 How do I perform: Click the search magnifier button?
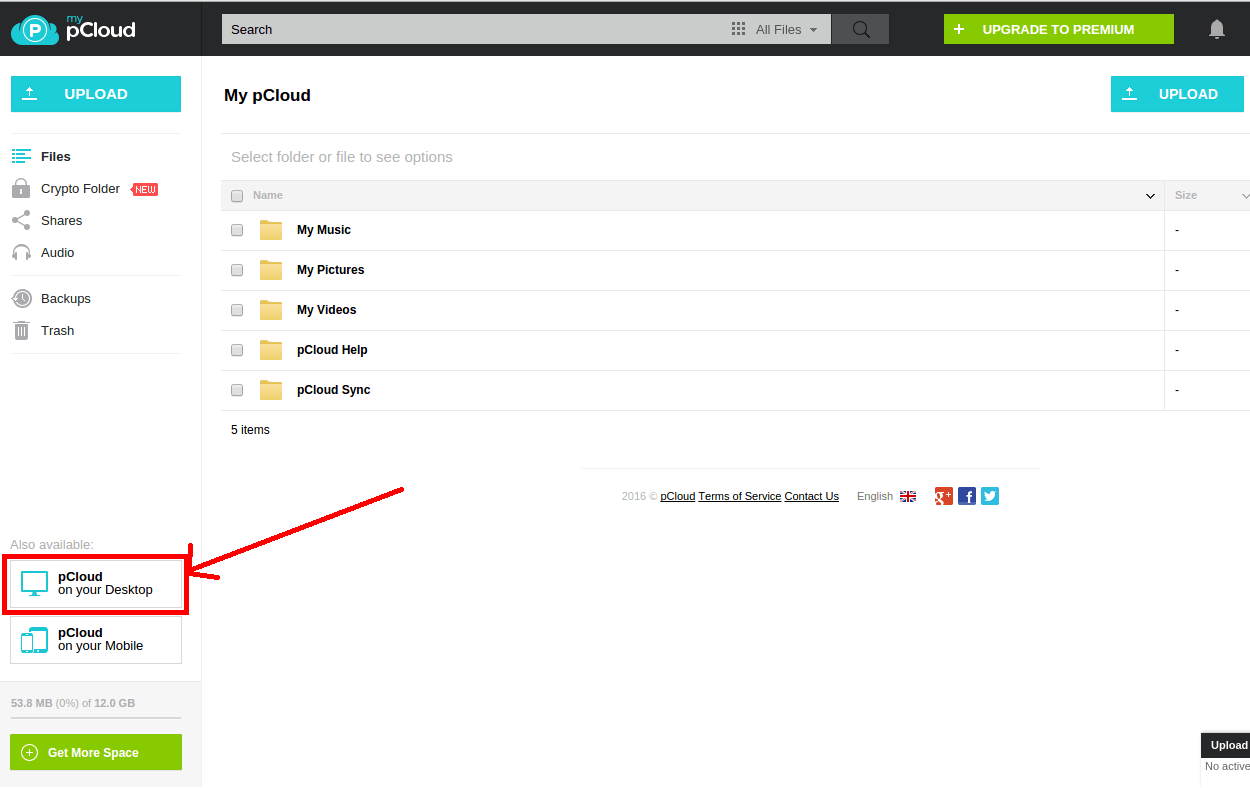[x=860, y=29]
